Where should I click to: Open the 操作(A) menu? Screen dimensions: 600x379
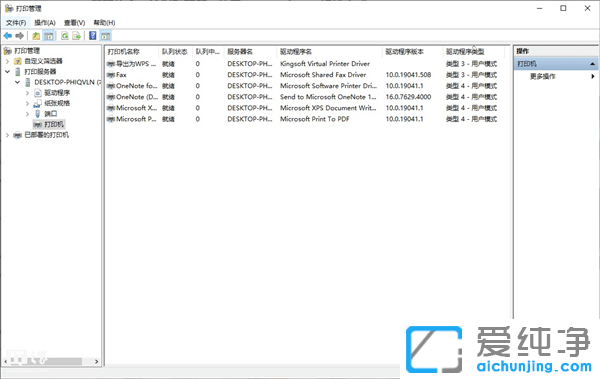[45, 23]
